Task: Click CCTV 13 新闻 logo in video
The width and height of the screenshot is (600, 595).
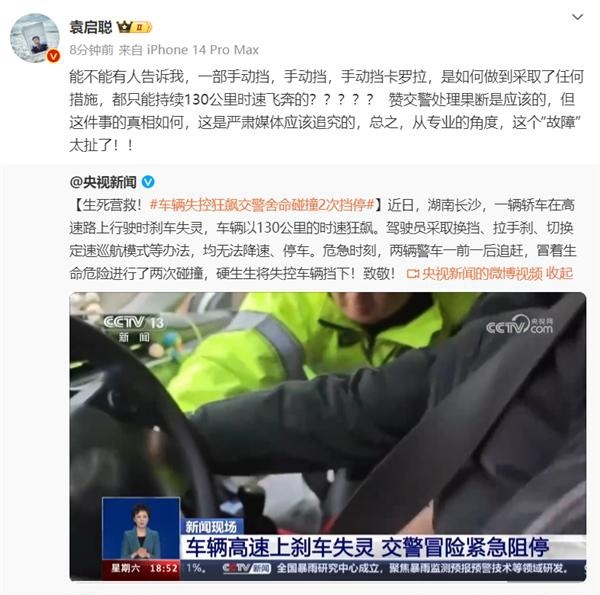Action: tap(134, 328)
